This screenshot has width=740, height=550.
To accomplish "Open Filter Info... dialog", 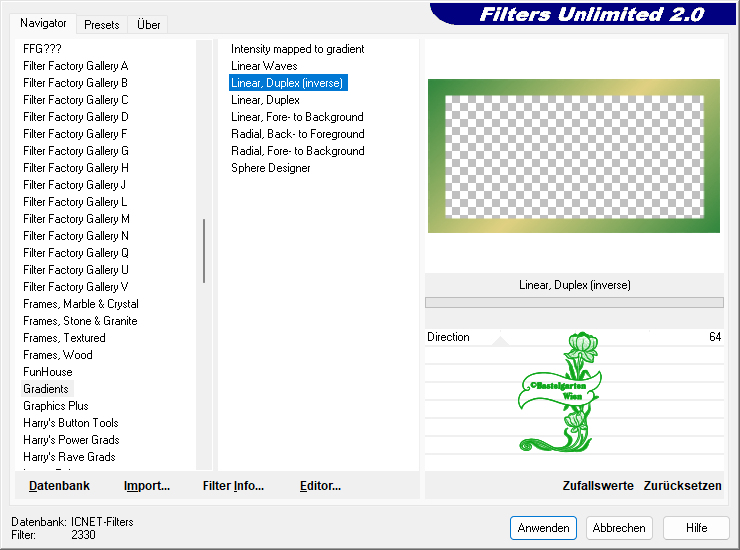I will (233, 486).
